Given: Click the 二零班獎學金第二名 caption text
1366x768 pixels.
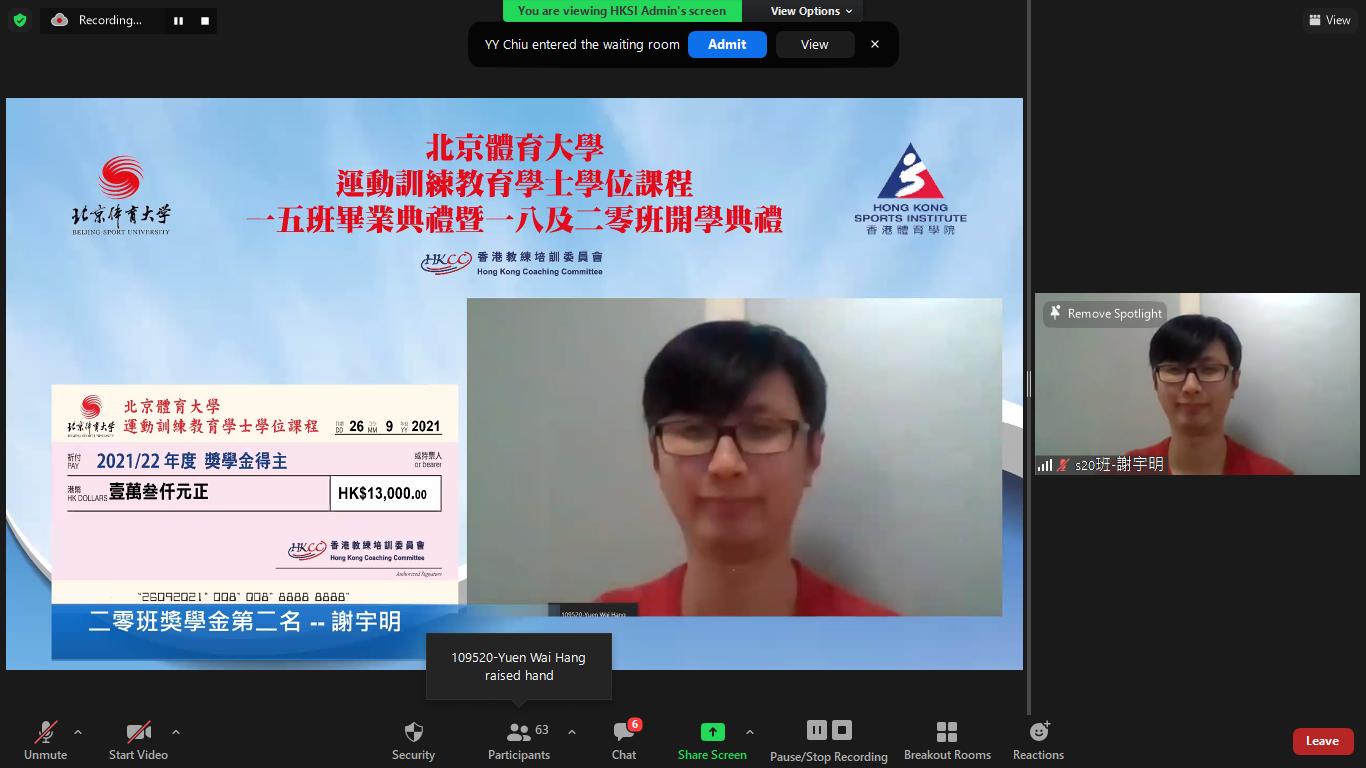Looking at the screenshot, I should (x=245, y=621).
